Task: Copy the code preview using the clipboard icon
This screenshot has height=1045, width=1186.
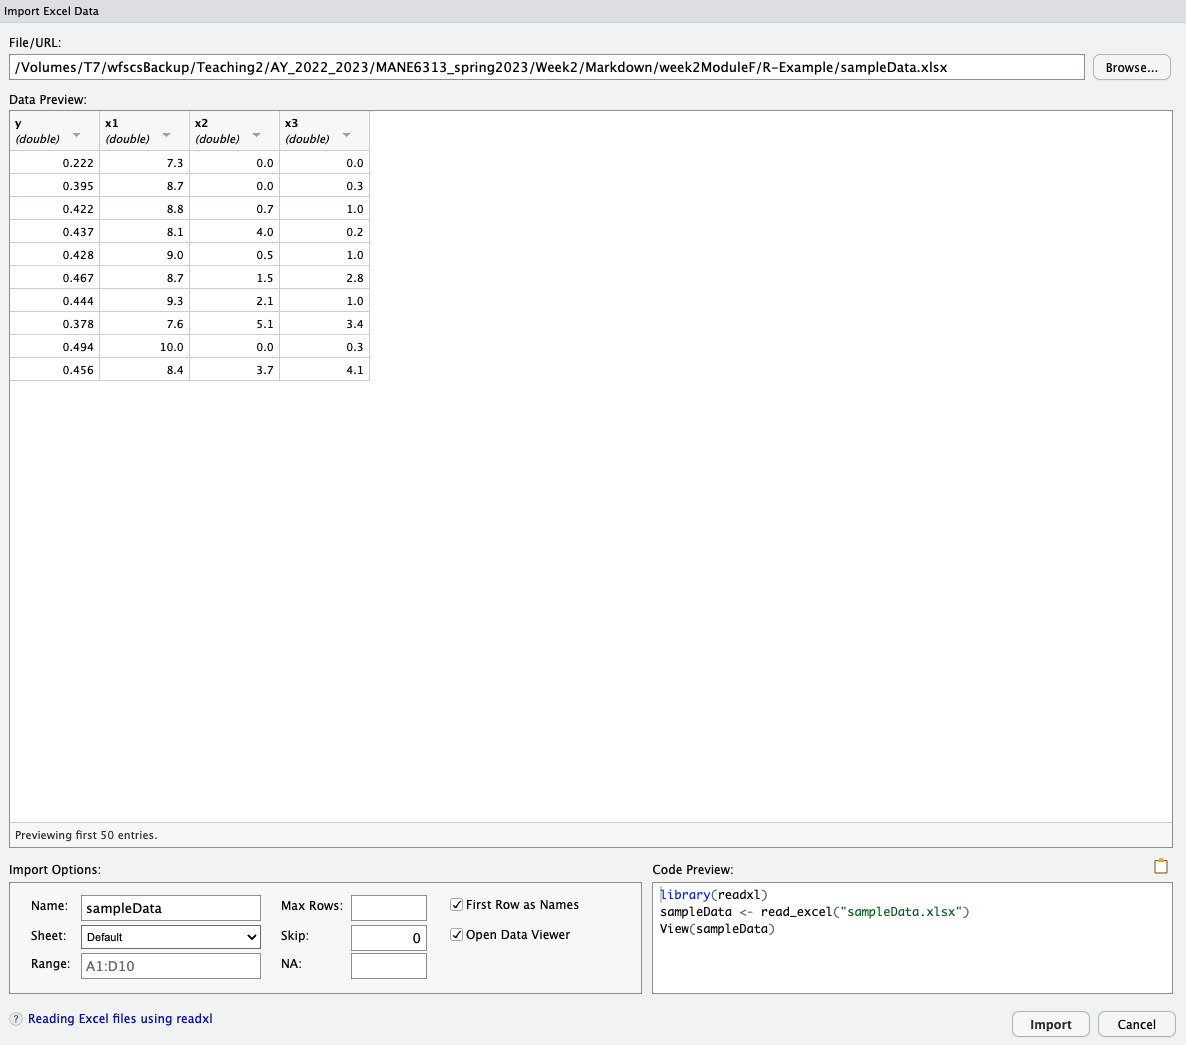Action: (1160, 867)
